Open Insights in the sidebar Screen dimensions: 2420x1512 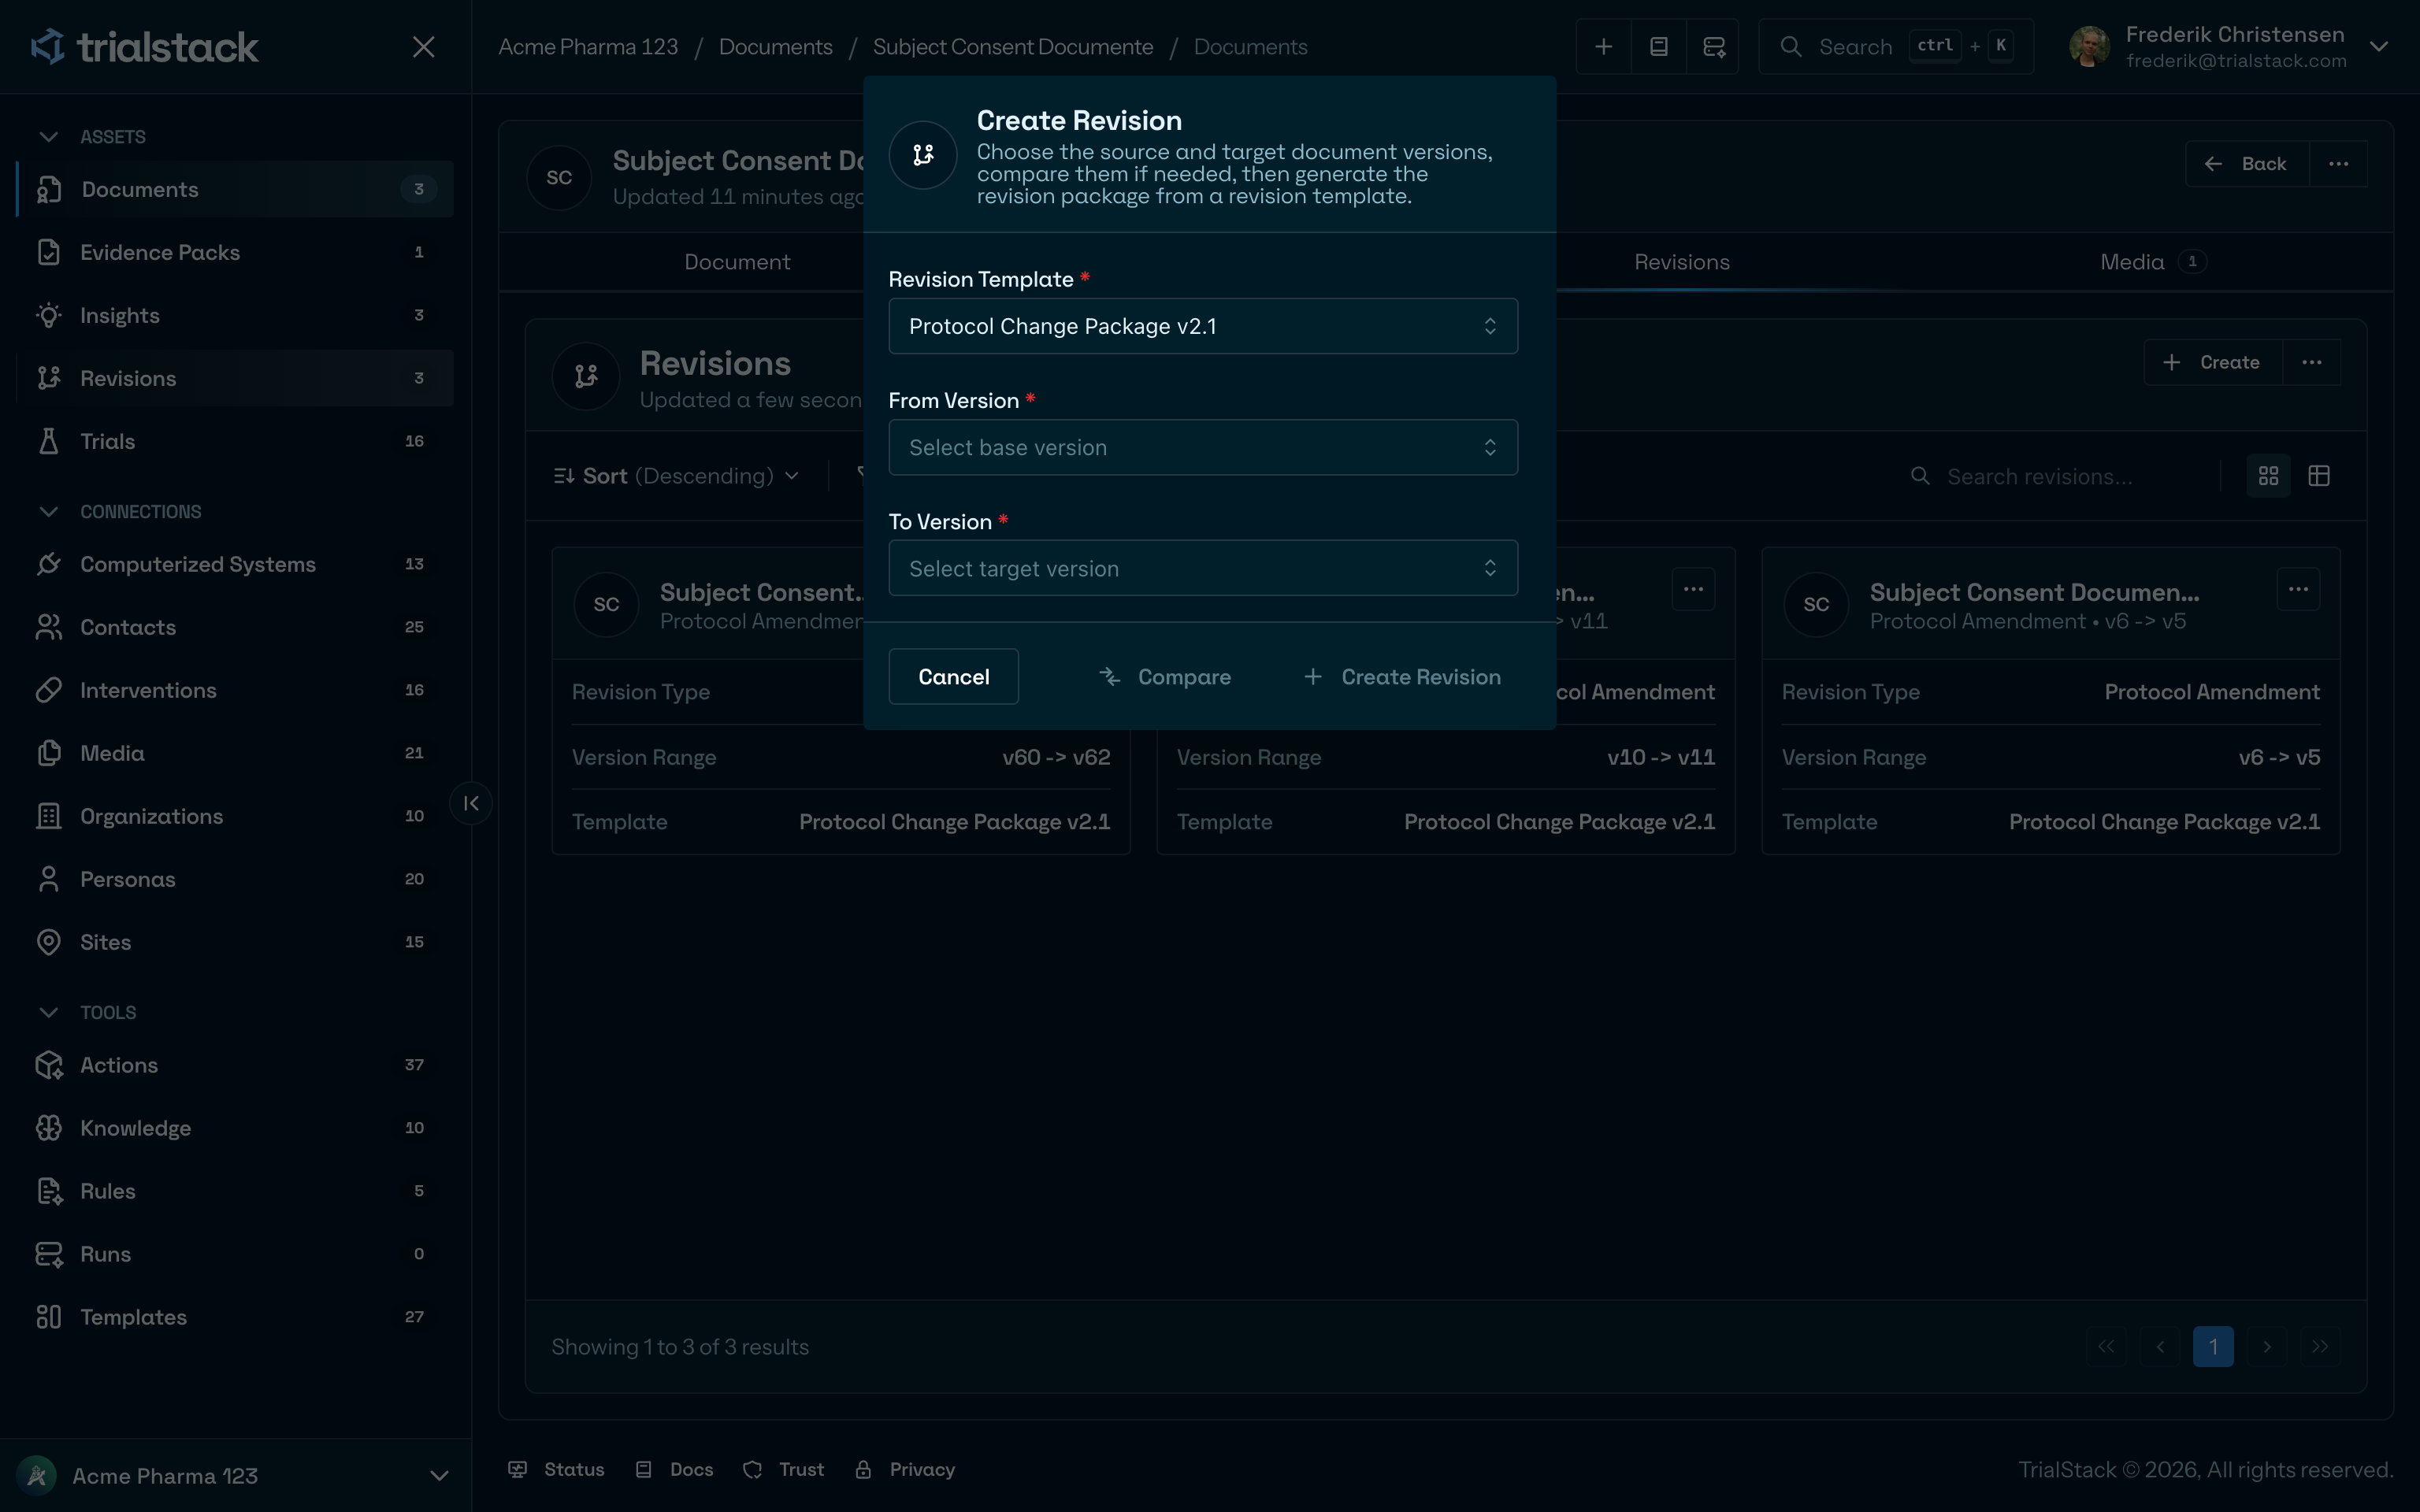pos(235,315)
